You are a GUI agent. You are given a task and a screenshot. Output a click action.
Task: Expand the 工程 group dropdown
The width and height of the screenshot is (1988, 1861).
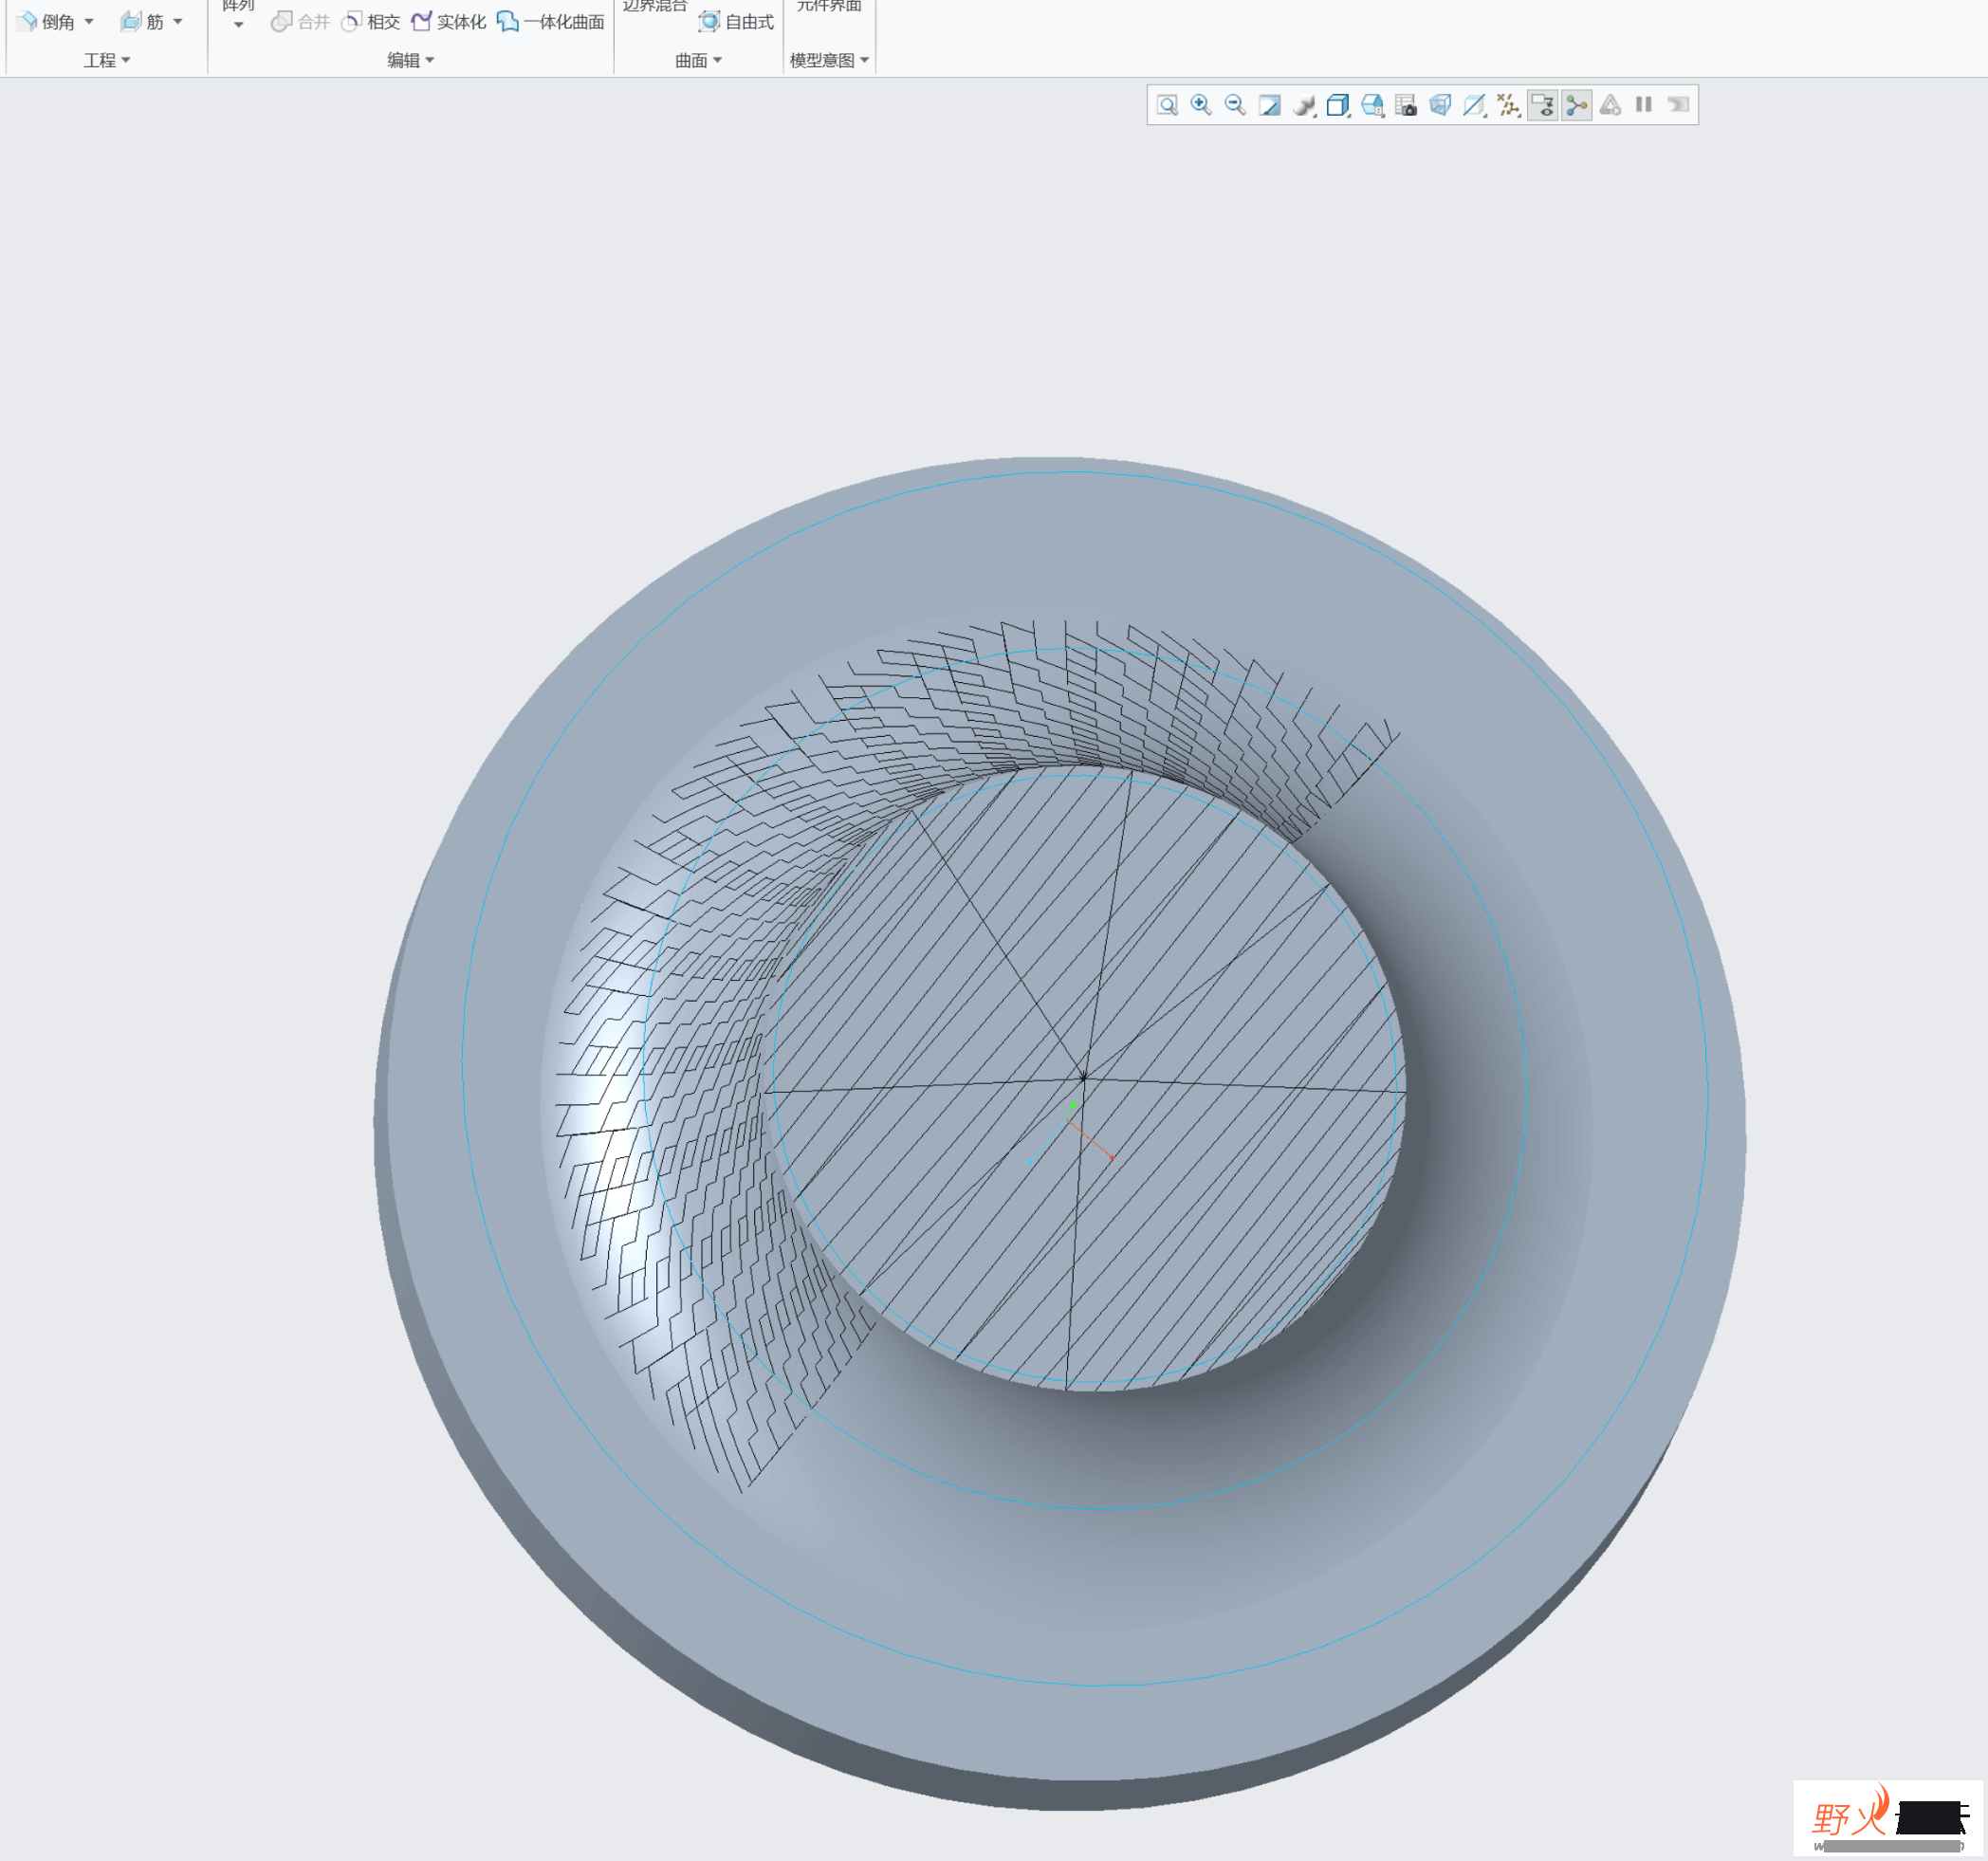pyautogui.click(x=107, y=60)
